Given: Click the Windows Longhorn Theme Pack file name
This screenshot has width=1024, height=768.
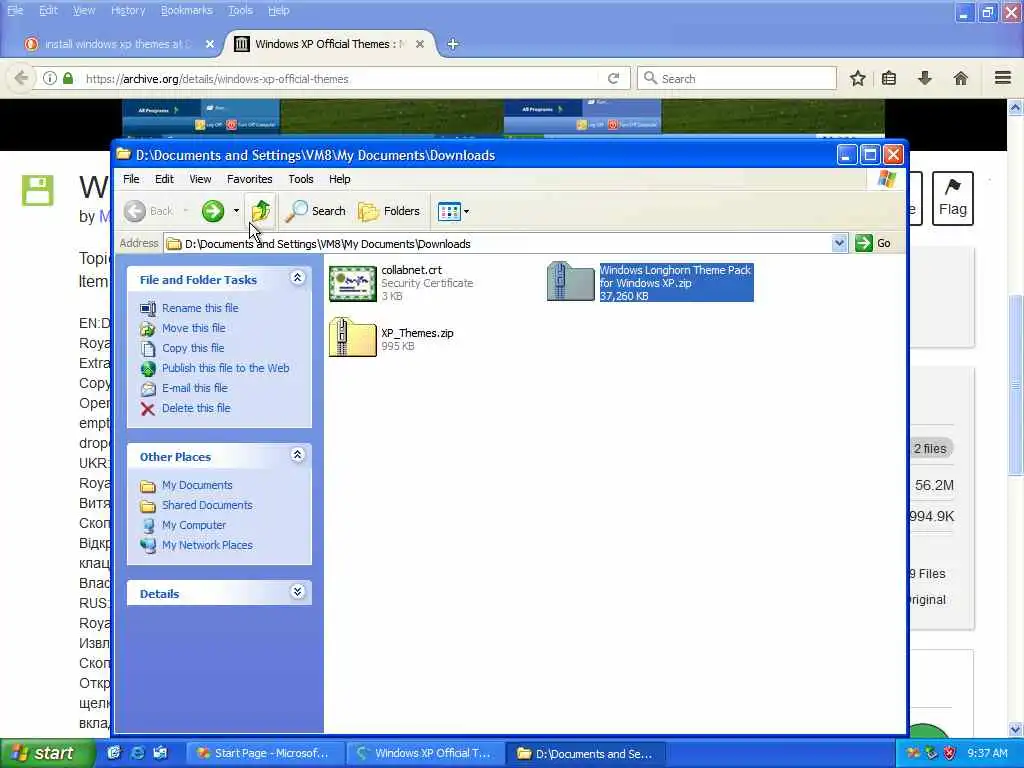Looking at the screenshot, I should [x=675, y=276].
